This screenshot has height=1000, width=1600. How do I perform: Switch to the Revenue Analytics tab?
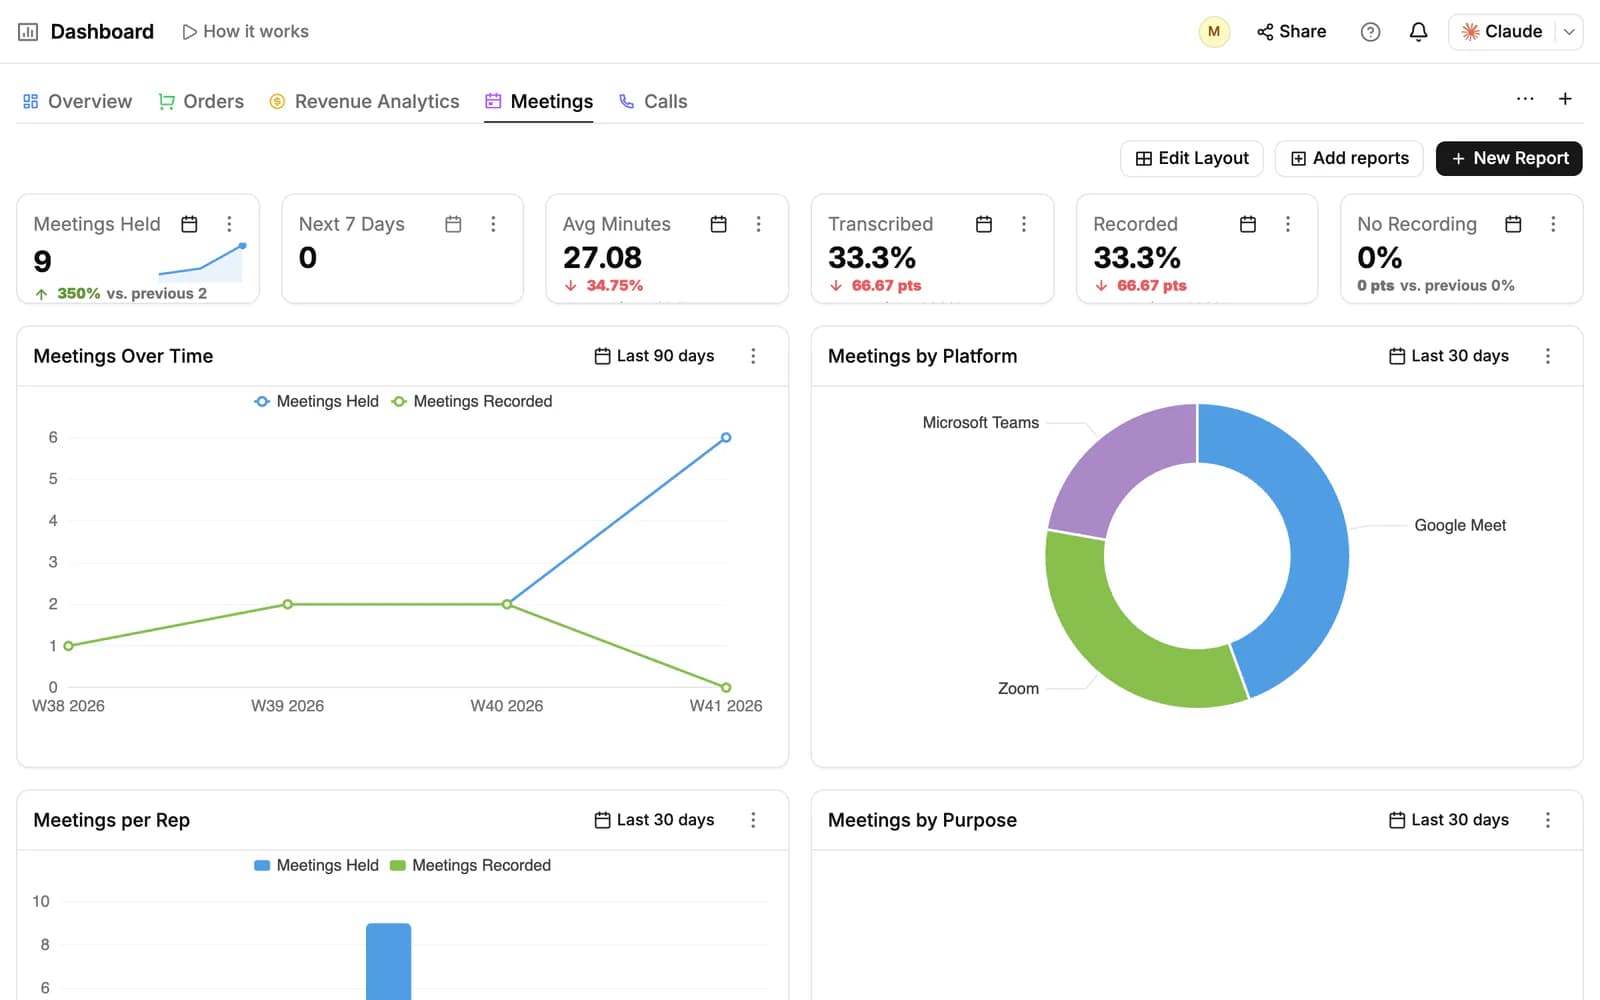tap(364, 101)
